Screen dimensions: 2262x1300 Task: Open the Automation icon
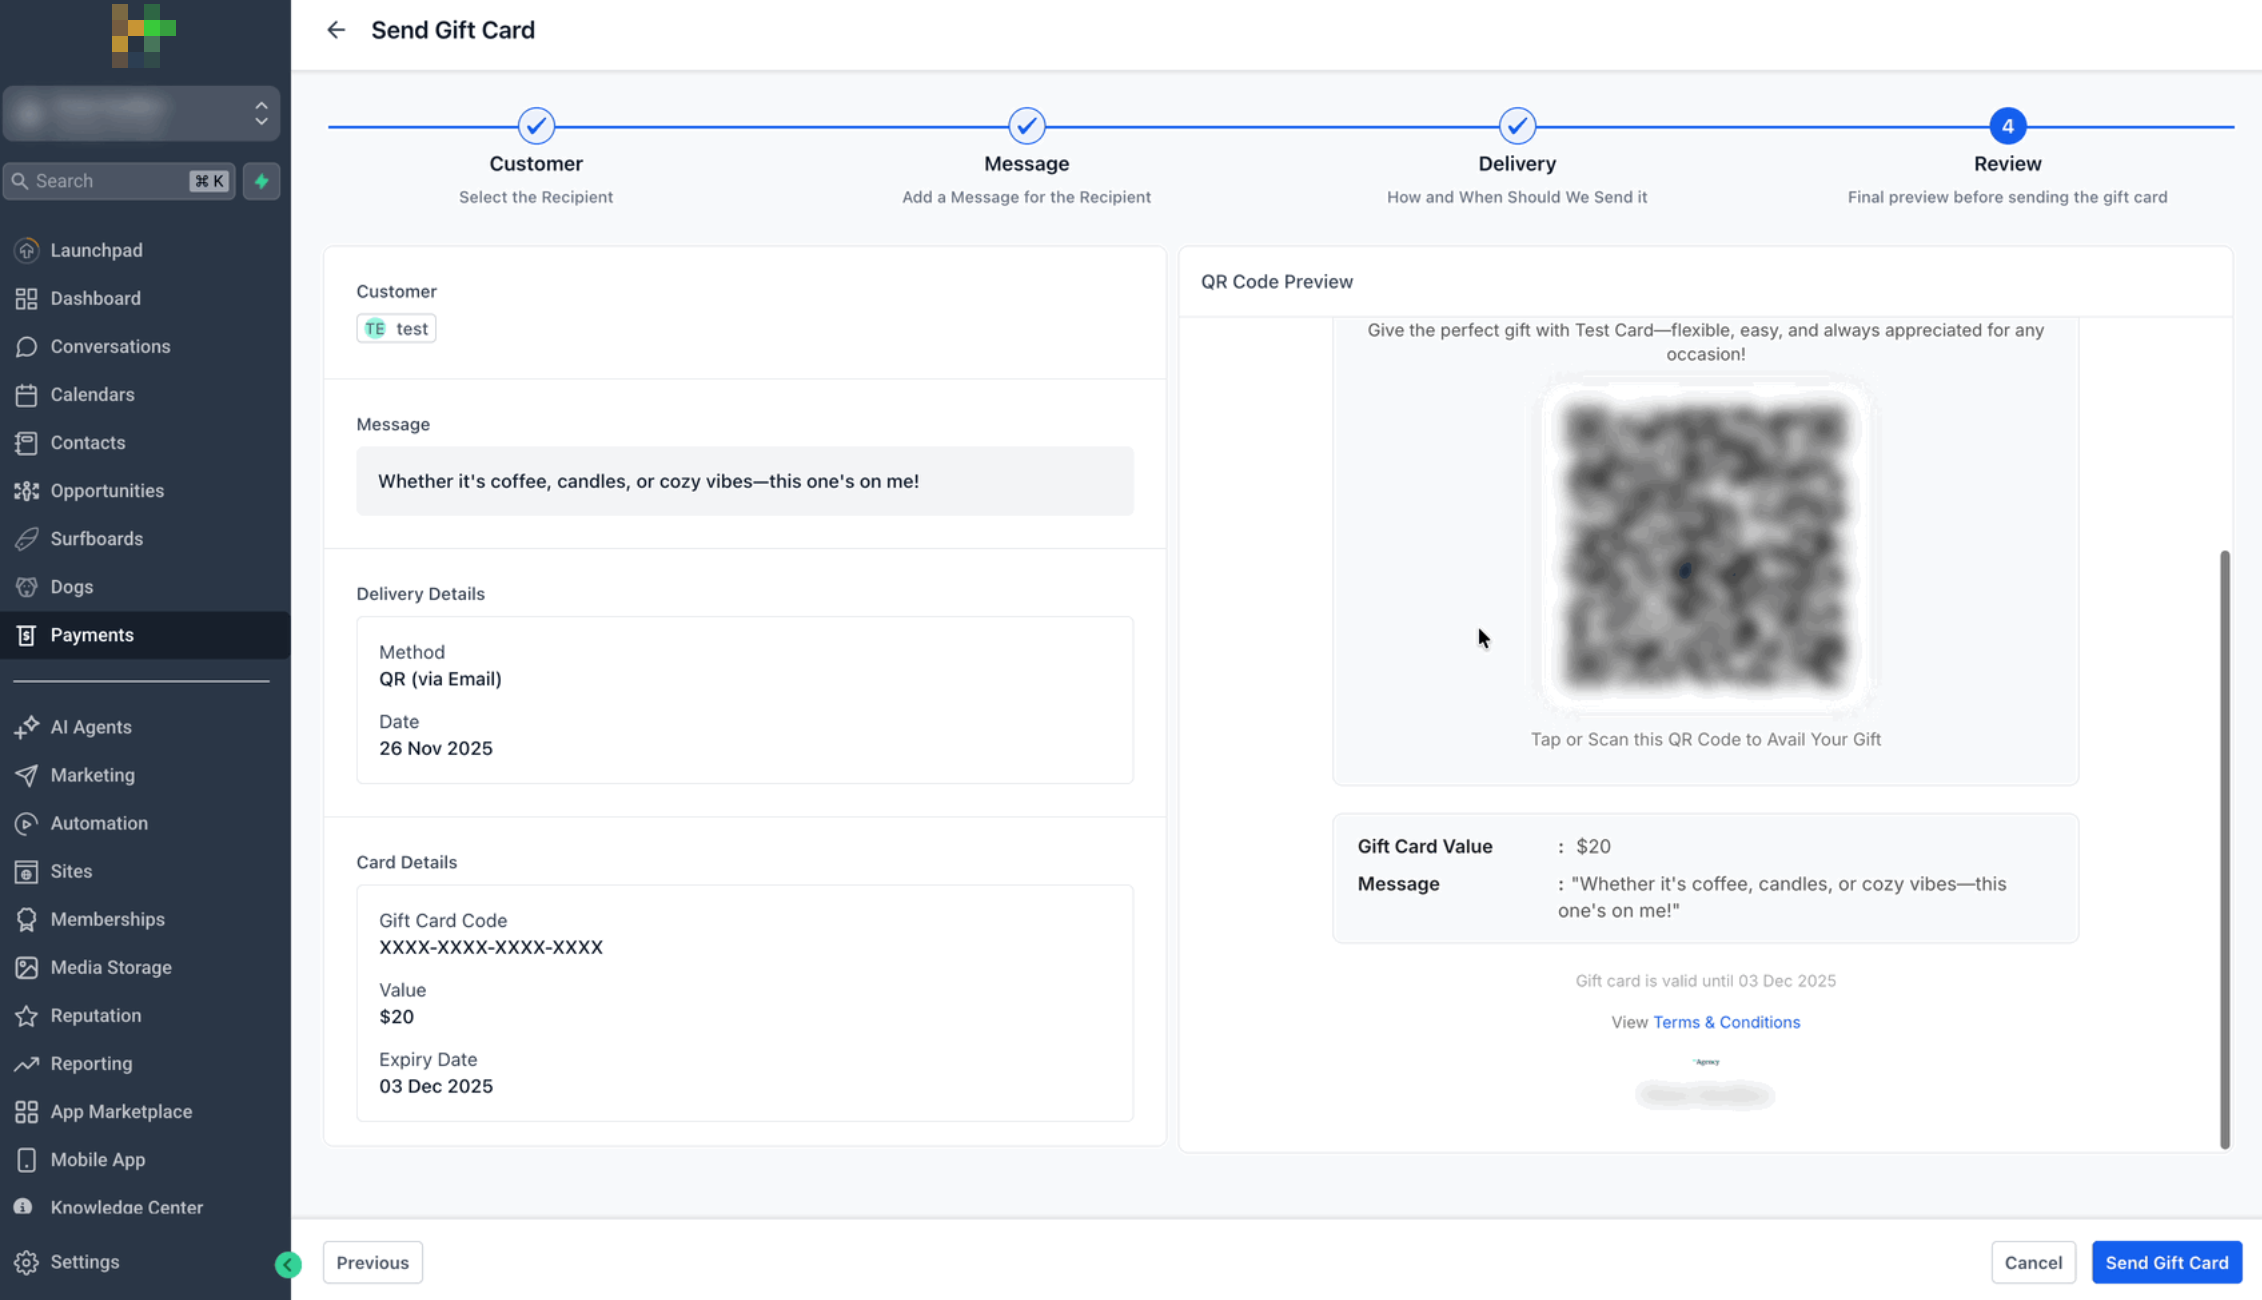tap(27, 823)
